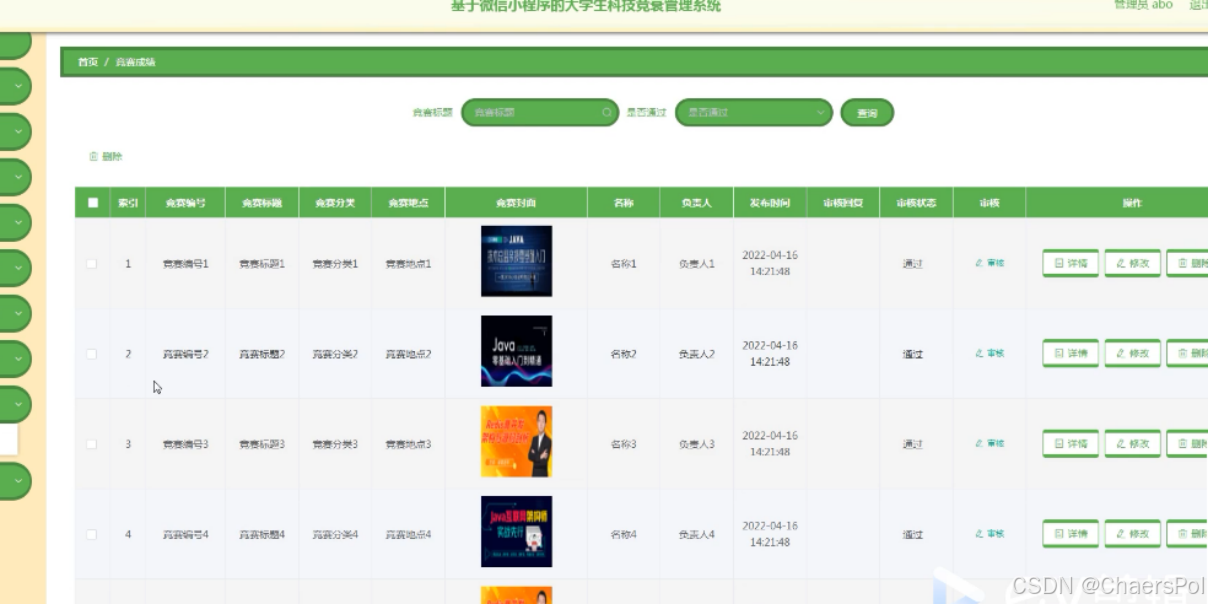Click the 删除 button in 竞赛编号1 row
1209x605 pixels.
pyautogui.click(x=1188, y=263)
